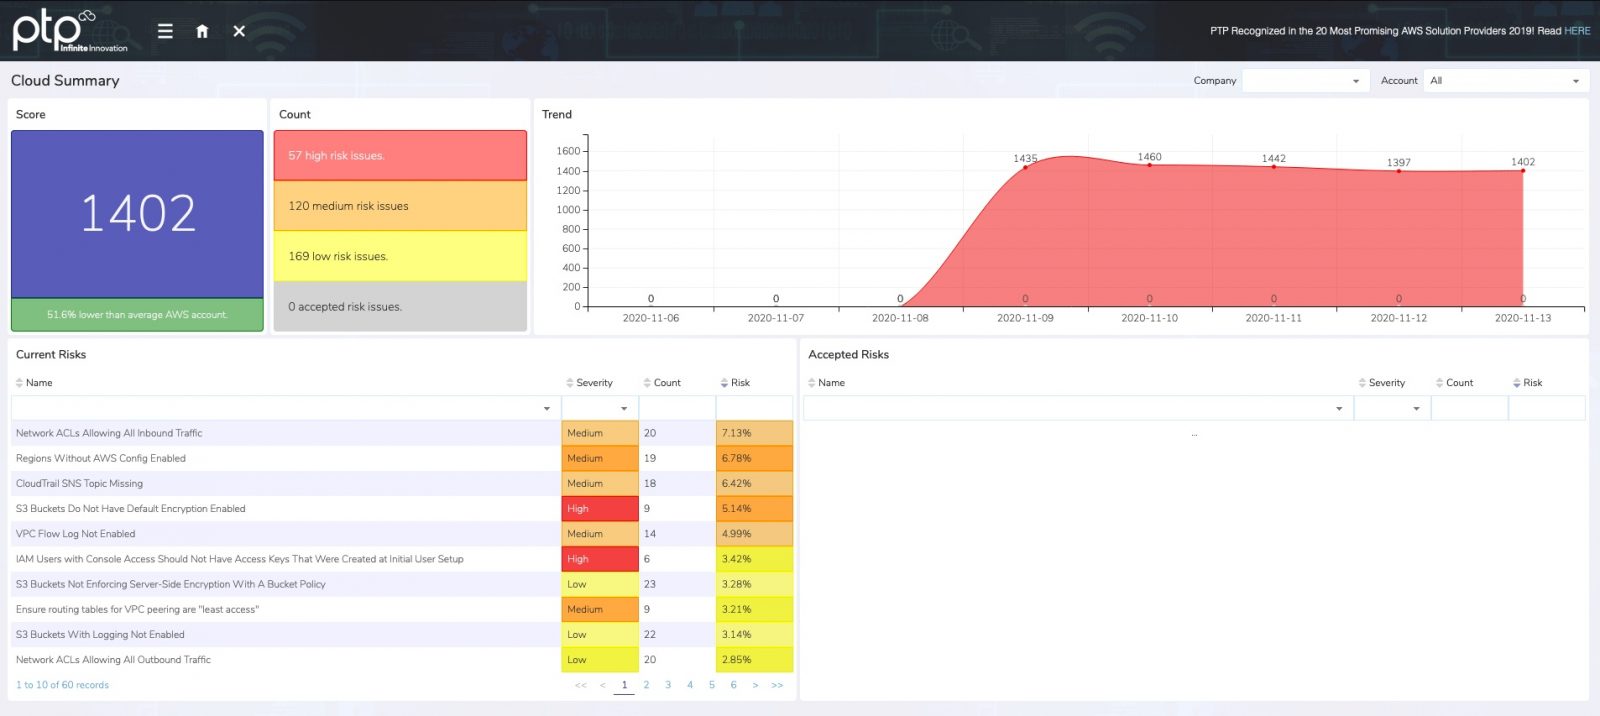Sort Current Risks by Severity column

[x=593, y=383]
